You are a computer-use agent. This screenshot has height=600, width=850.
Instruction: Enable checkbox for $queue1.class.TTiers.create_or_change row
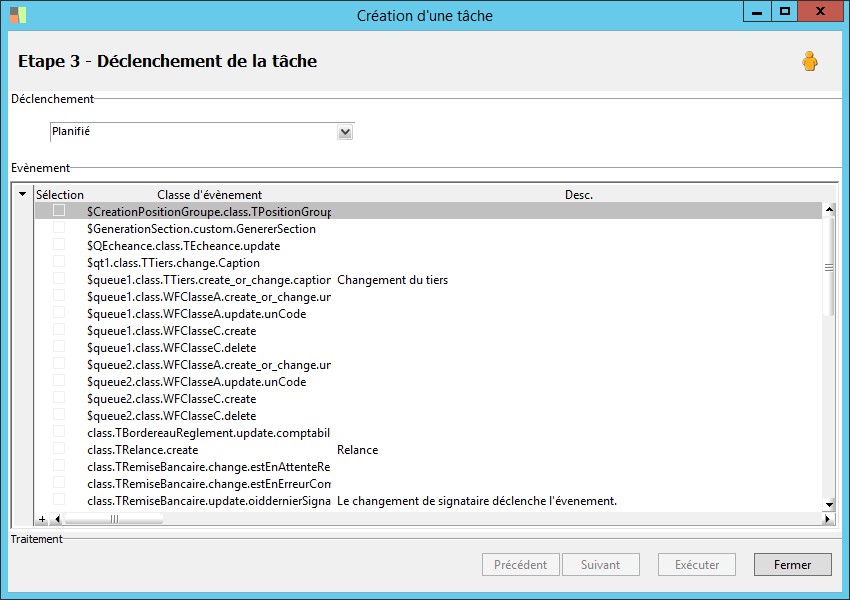[x=59, y=278]
